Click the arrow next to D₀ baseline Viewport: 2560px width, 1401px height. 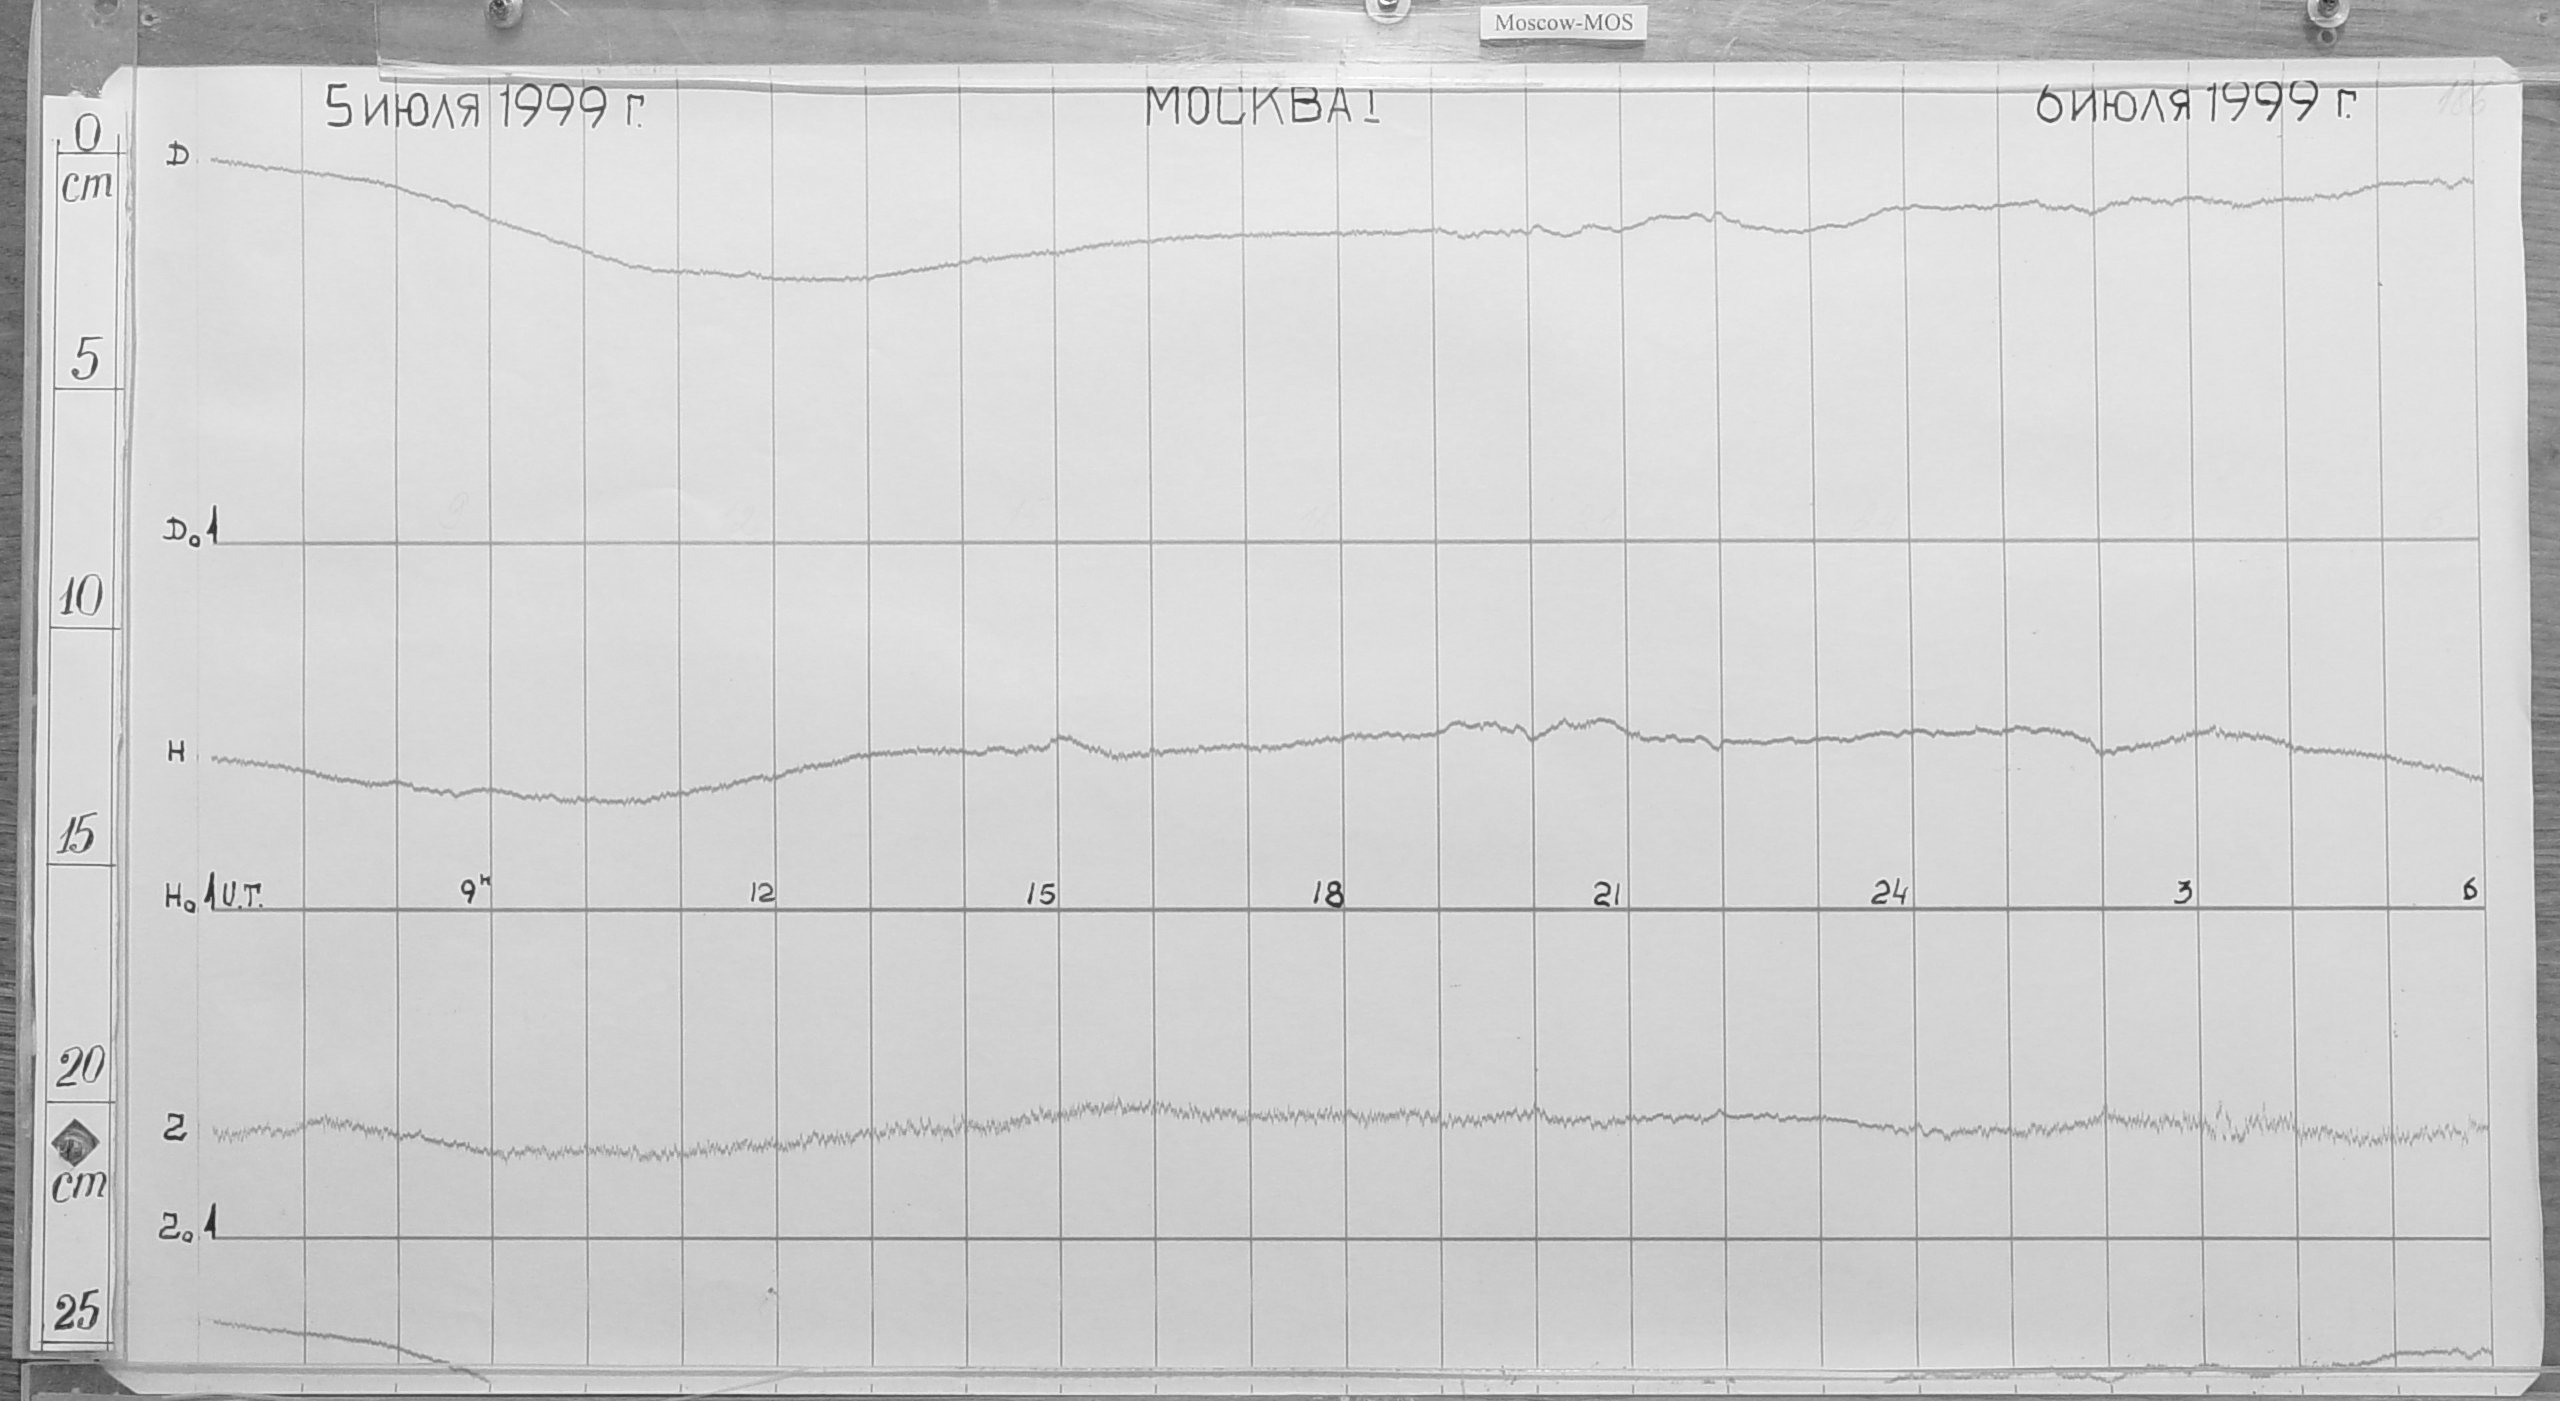212,526
